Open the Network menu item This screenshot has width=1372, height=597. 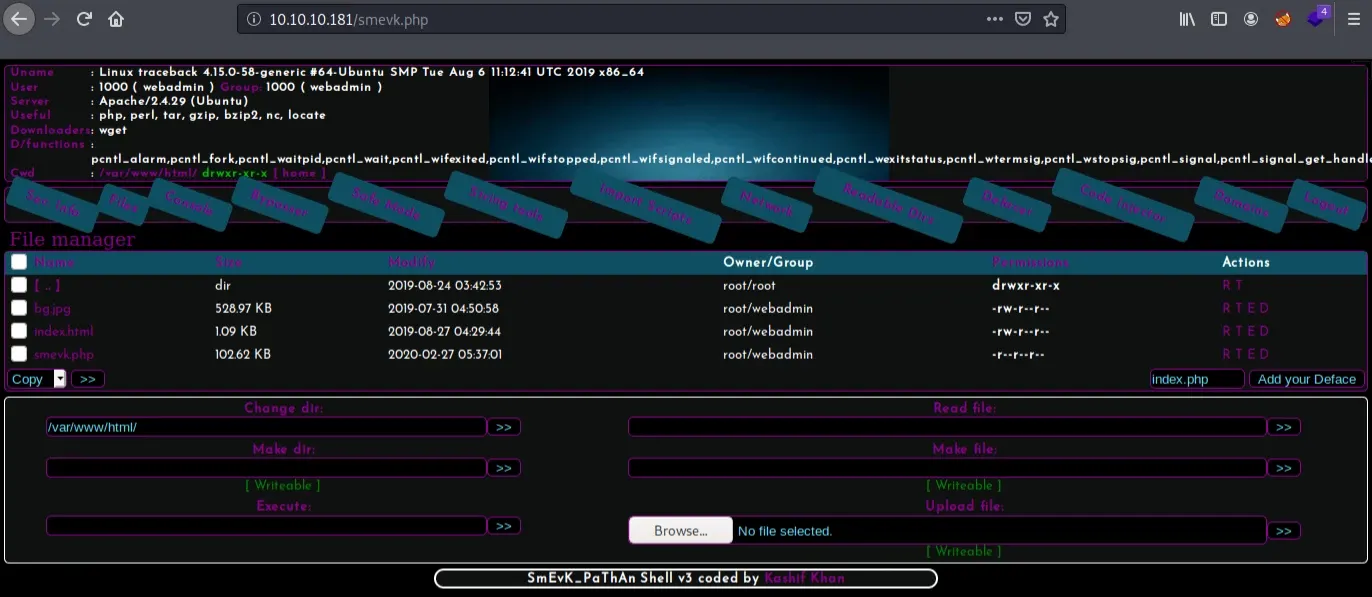coord(767,209)
